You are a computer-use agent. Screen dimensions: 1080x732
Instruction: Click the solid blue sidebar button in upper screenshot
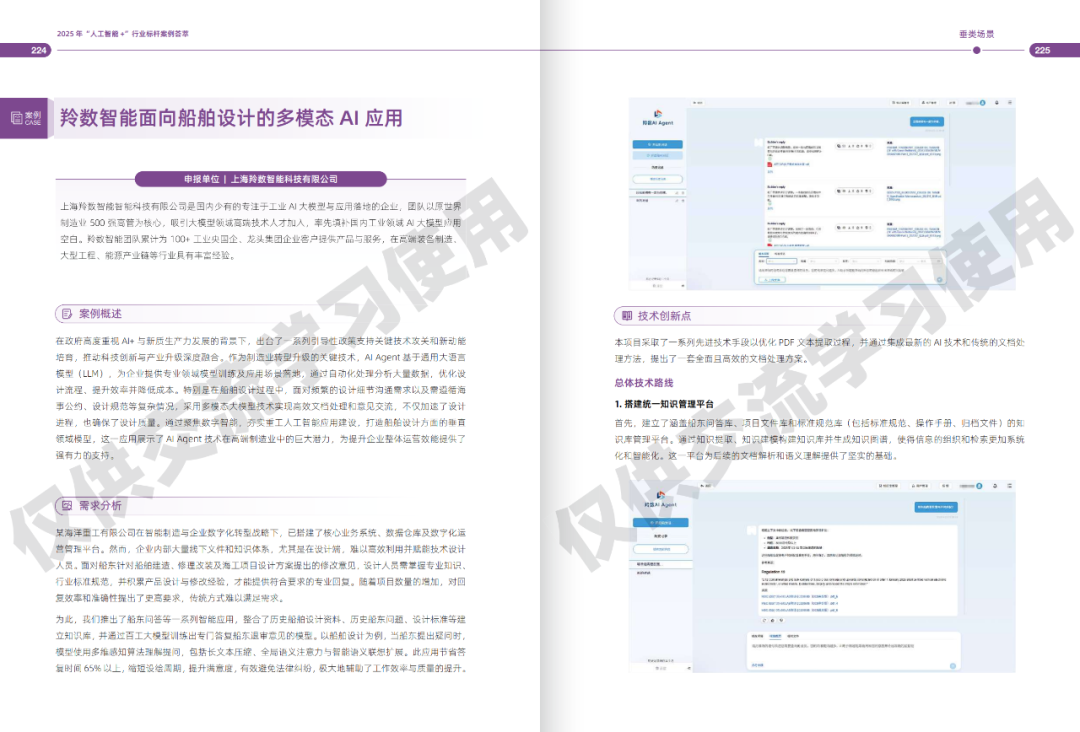pos(658,145)
